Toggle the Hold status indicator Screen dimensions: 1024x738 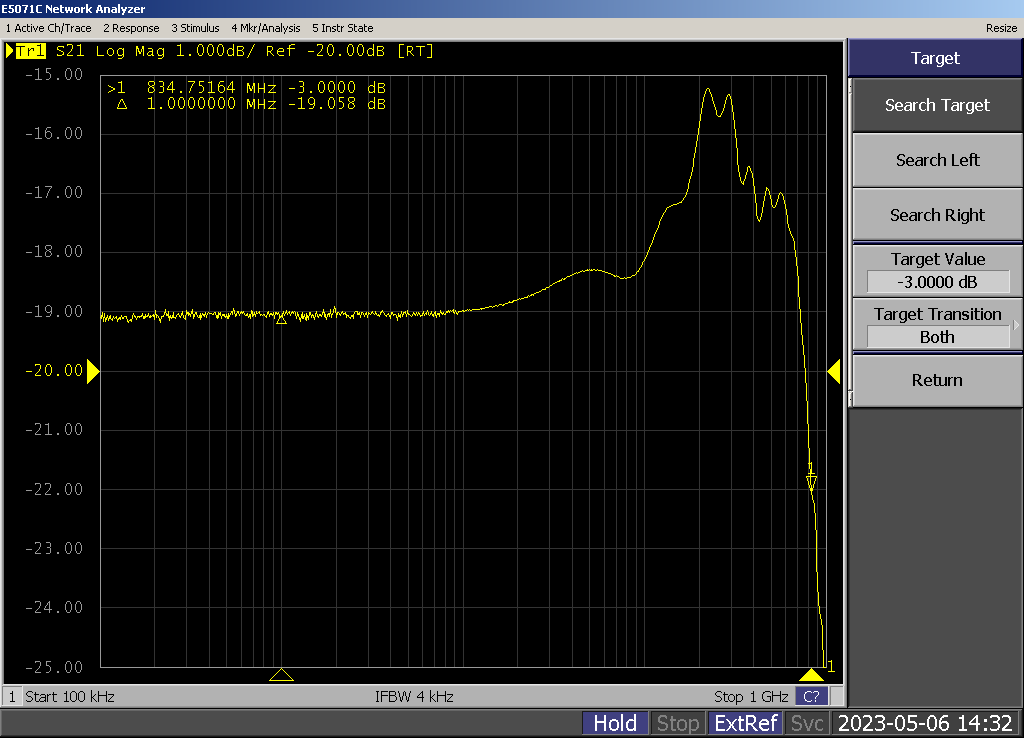pyautogui.click(x=615, y=723)
